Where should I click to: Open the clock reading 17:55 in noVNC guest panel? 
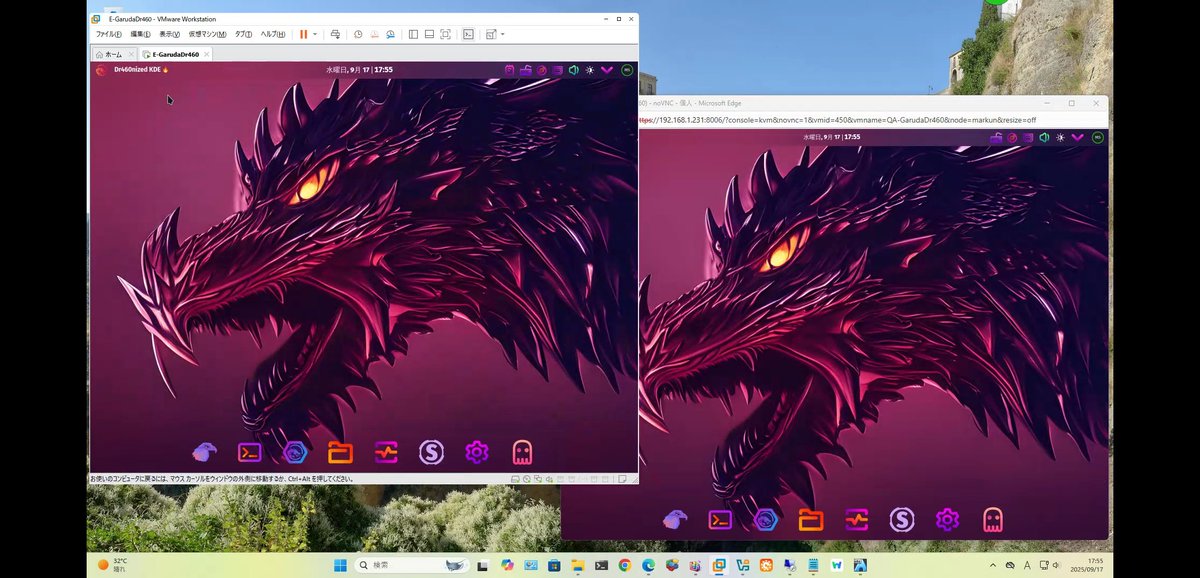(851, 137)
